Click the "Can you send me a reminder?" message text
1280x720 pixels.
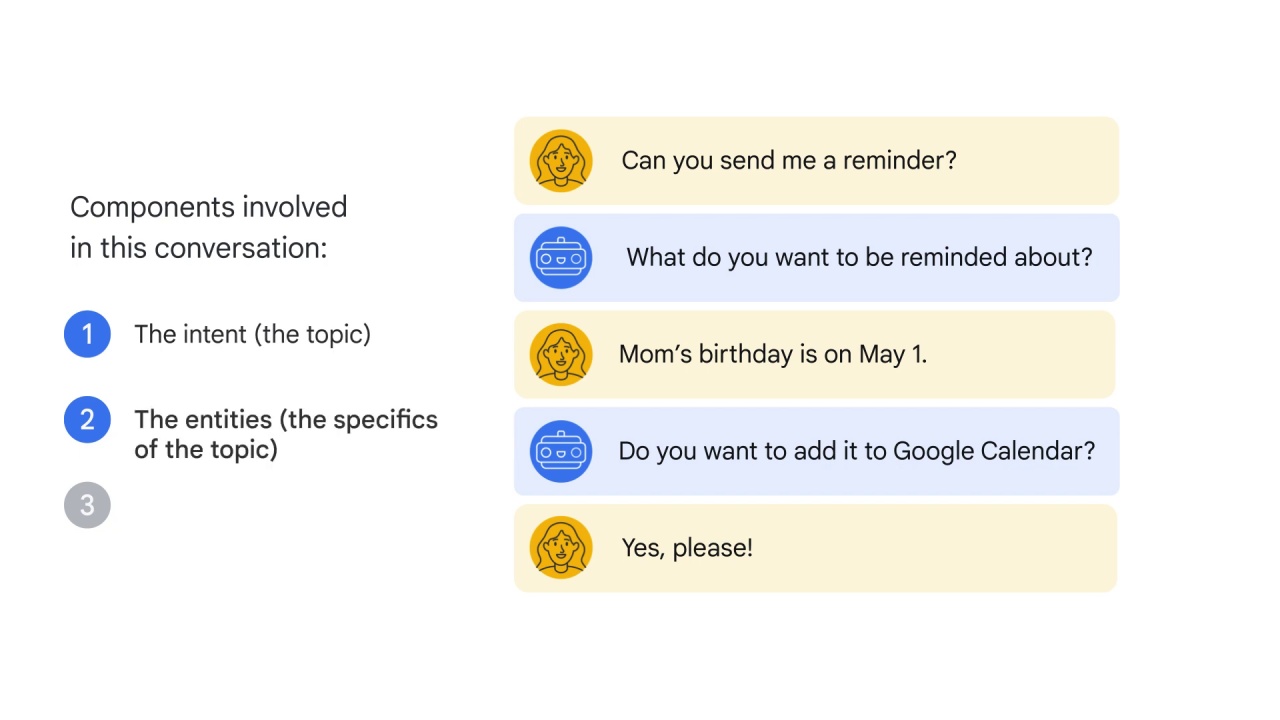pos(789,161)
